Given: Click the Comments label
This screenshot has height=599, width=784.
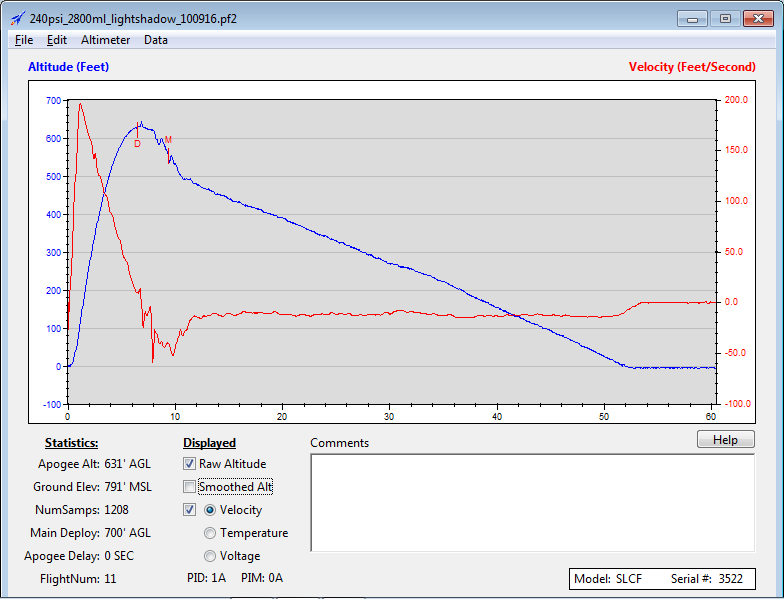Looking at the screenshot, I should [340, 443].
